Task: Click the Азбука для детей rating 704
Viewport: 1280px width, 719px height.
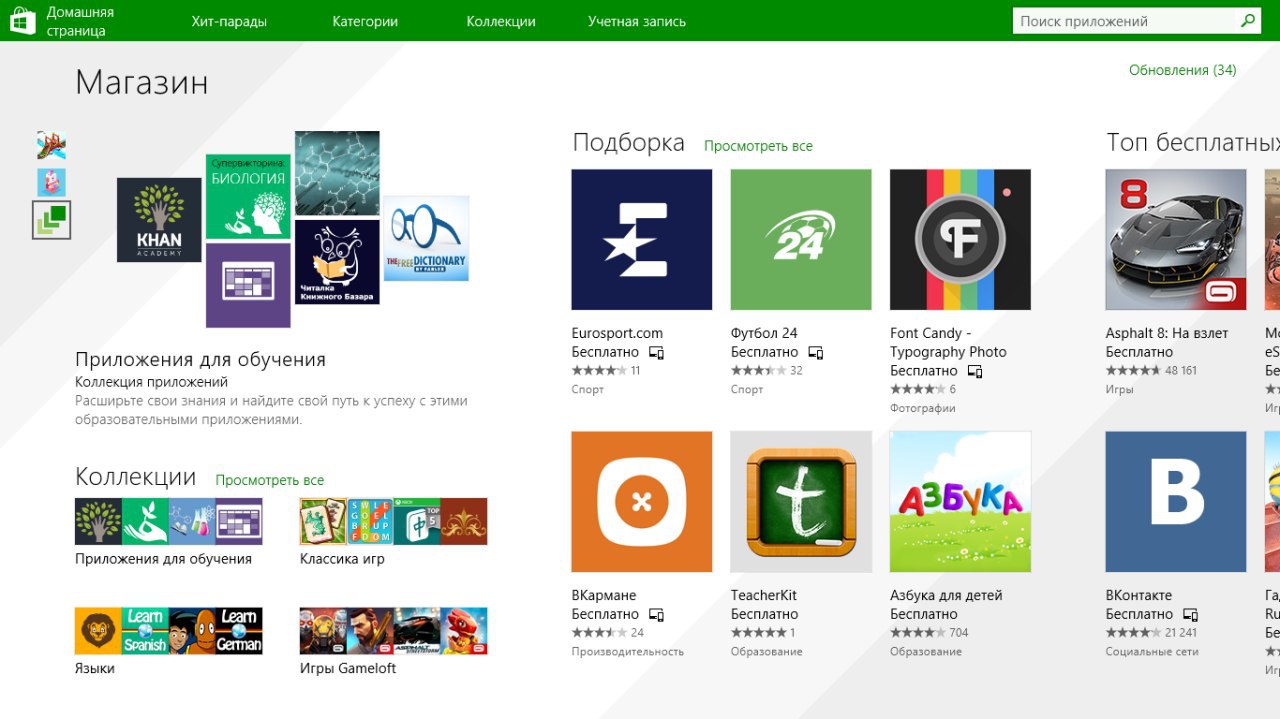Action: [x=929, y=632]
